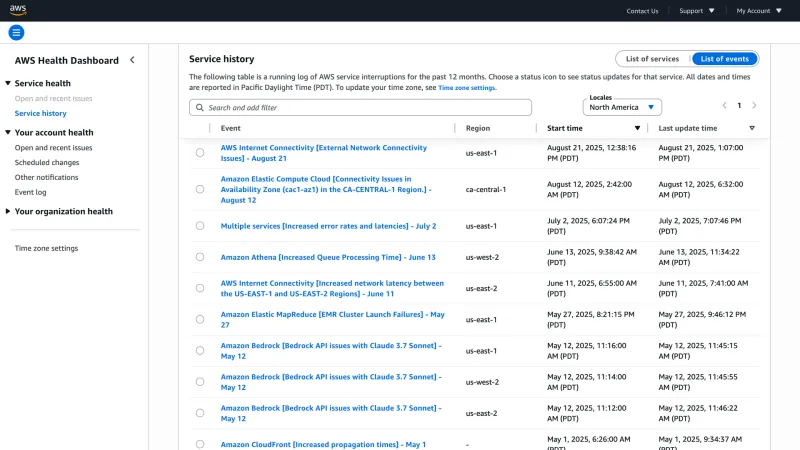Viewport: 800px width, 450px height.
Task: Select the Bedrock us-west-2 May 12 row
Action: (x=200, y=382)
